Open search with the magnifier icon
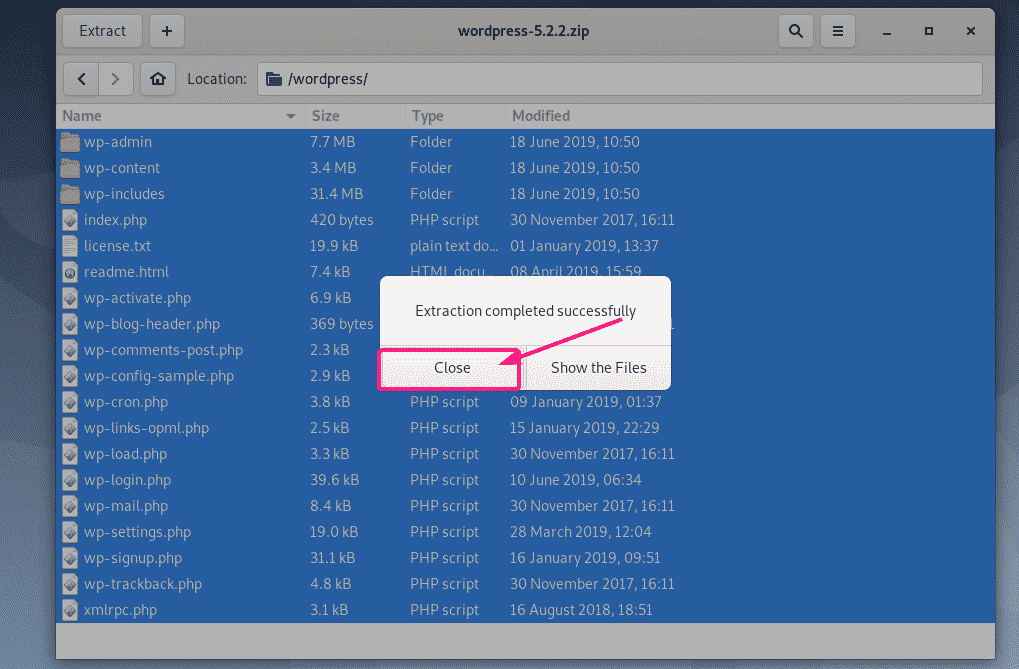This screenshot has width=1019, height=669. click(795, 31)
